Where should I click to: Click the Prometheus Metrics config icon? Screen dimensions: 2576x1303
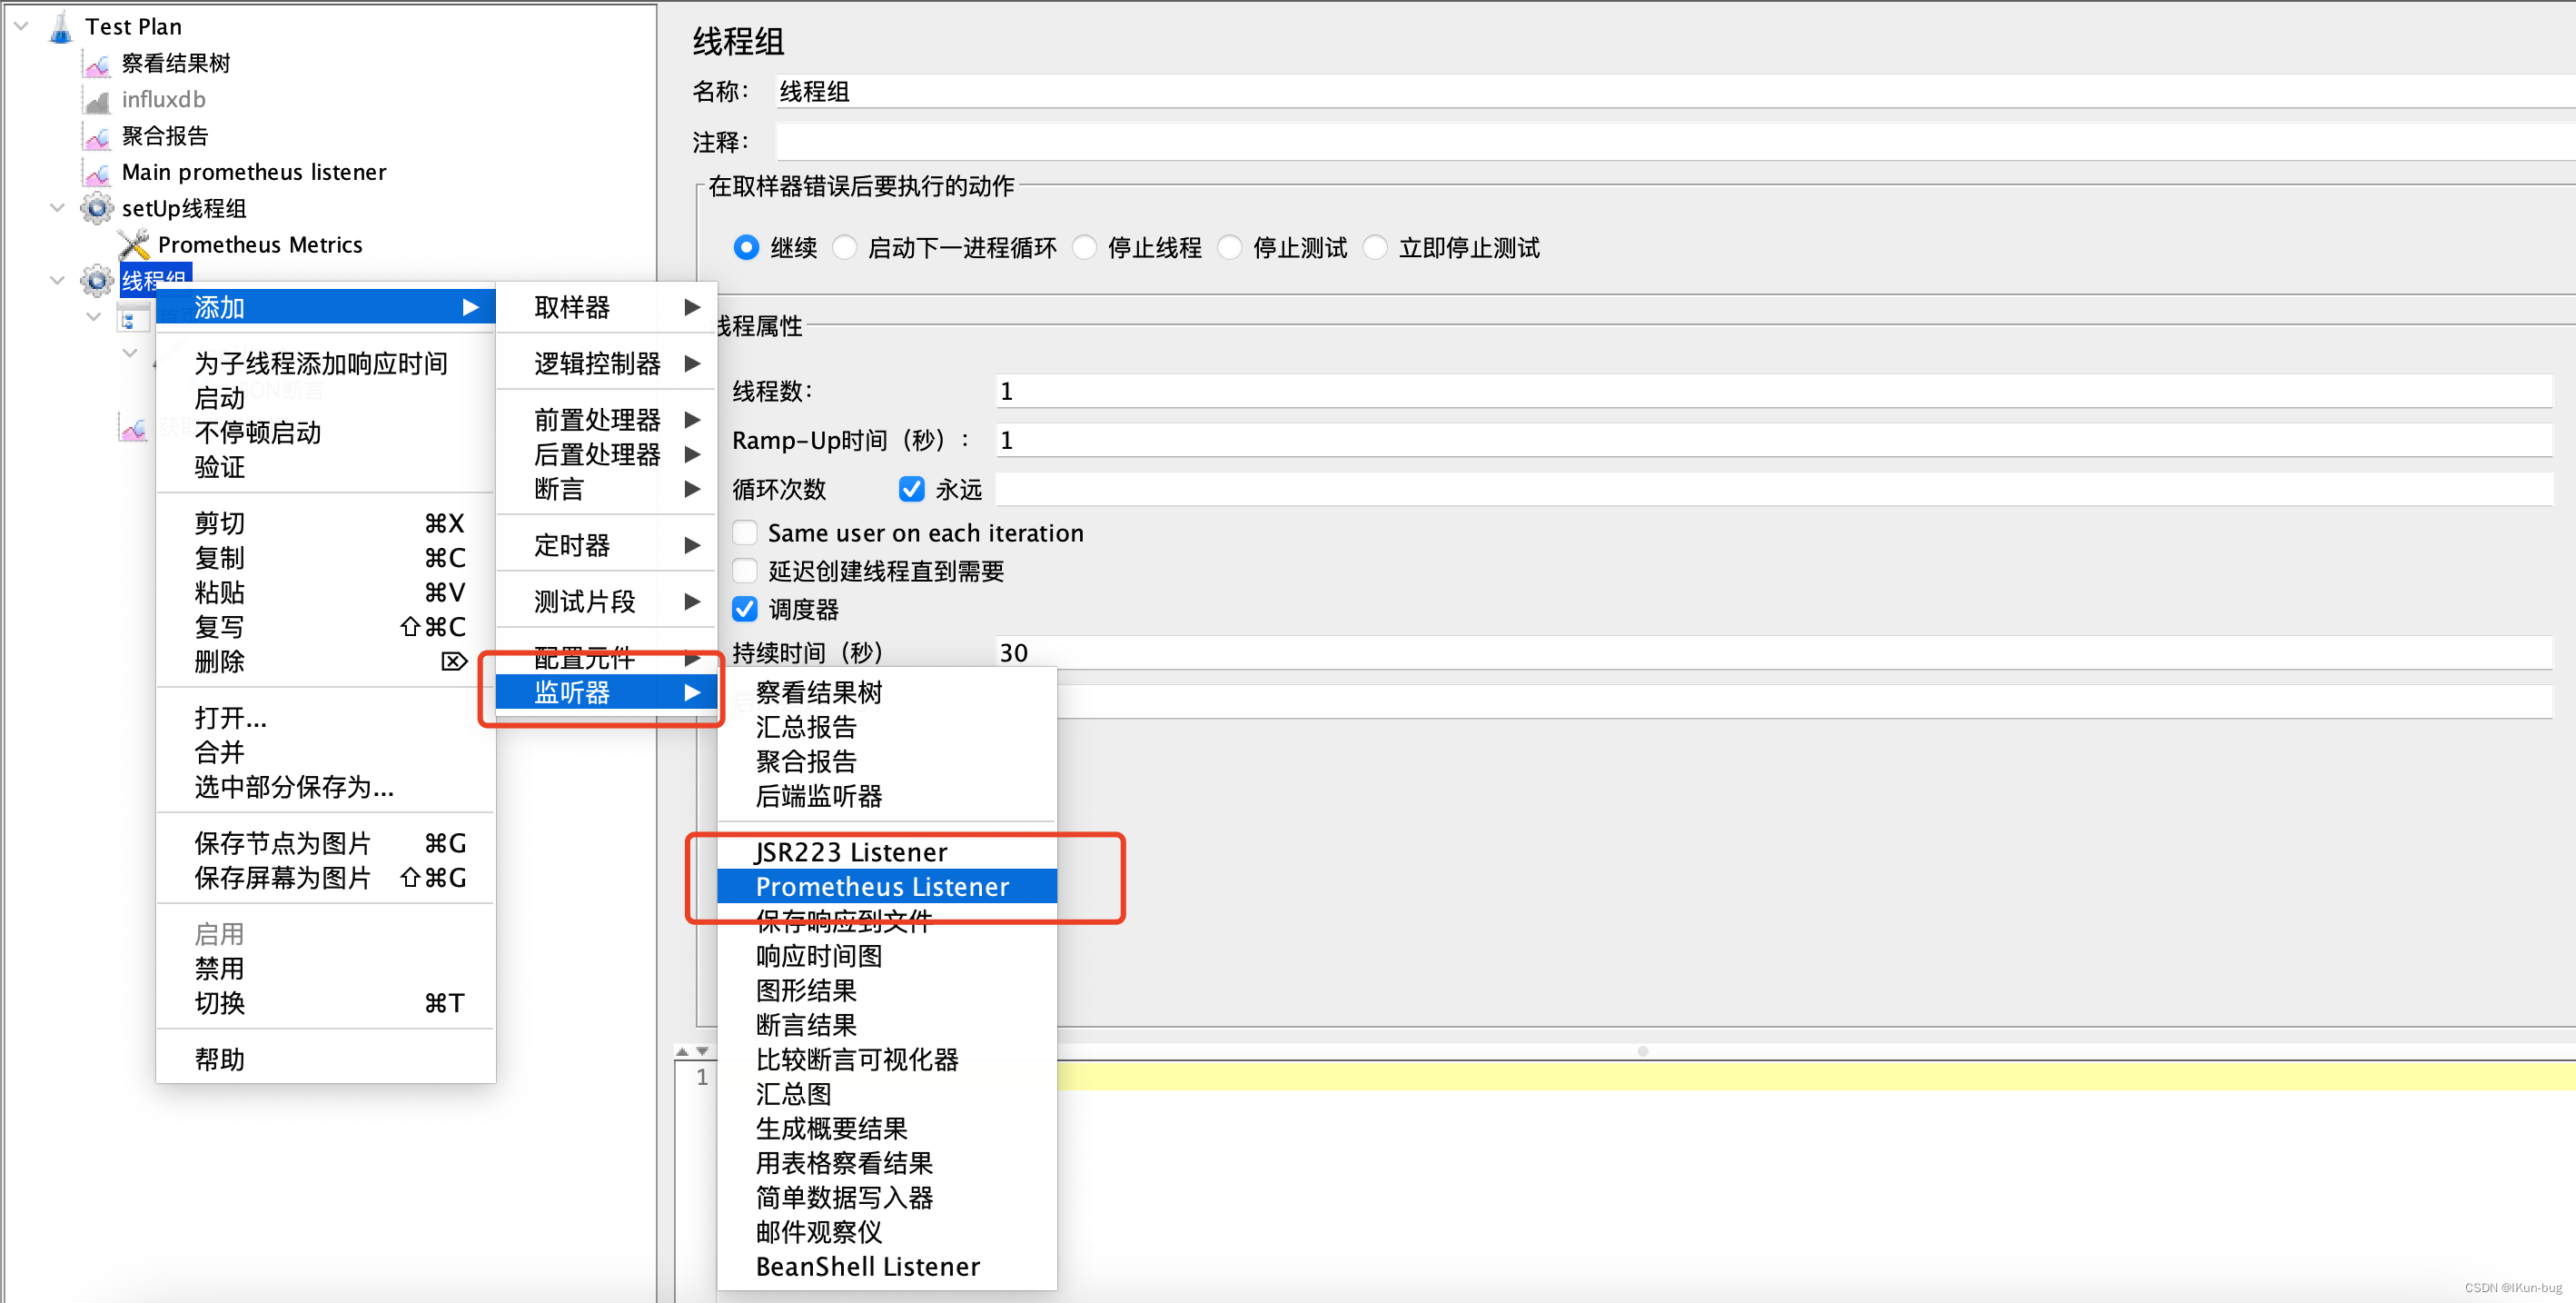pos(133,245)
